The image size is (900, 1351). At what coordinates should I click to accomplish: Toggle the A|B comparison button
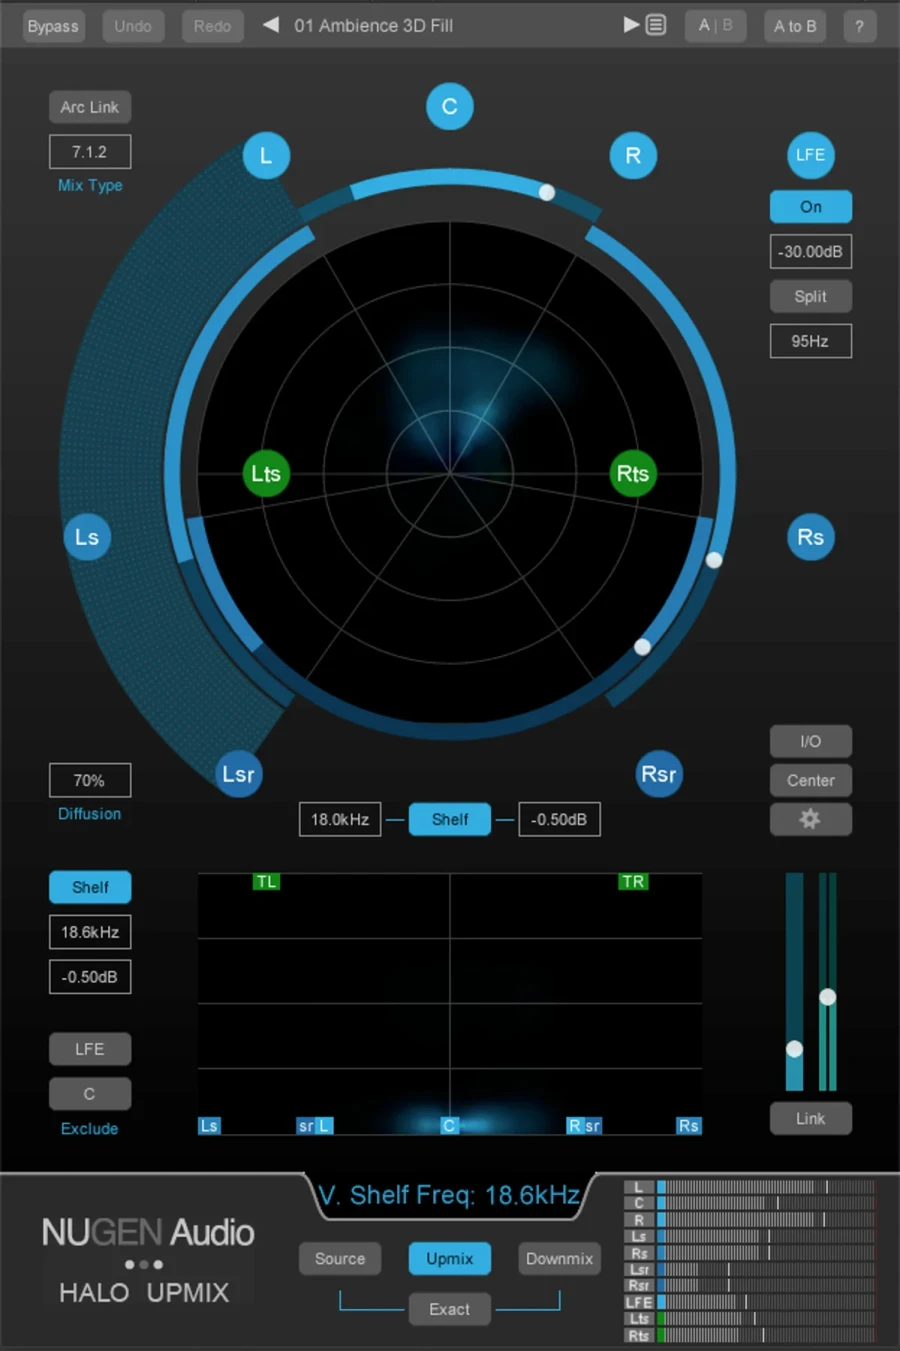click(x=715, y=26)
